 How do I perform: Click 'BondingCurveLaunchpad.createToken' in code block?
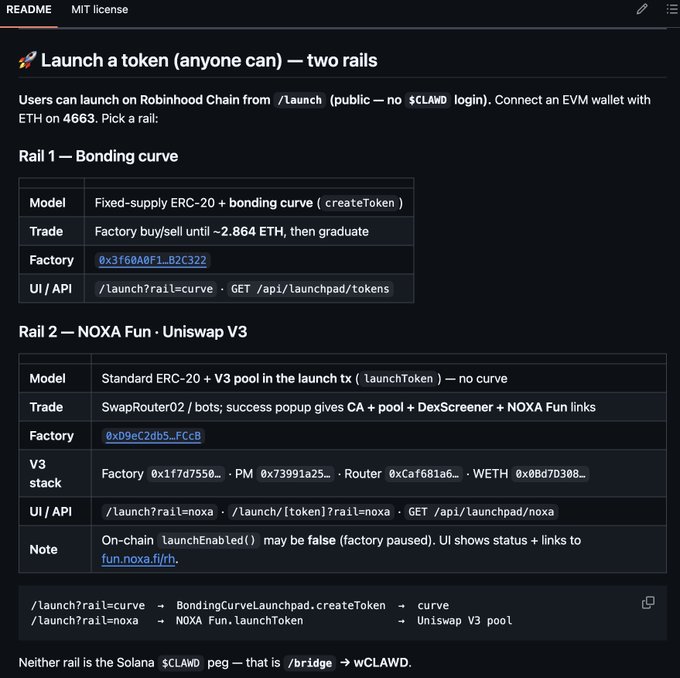pyautogui.click(x=281, y=606)
